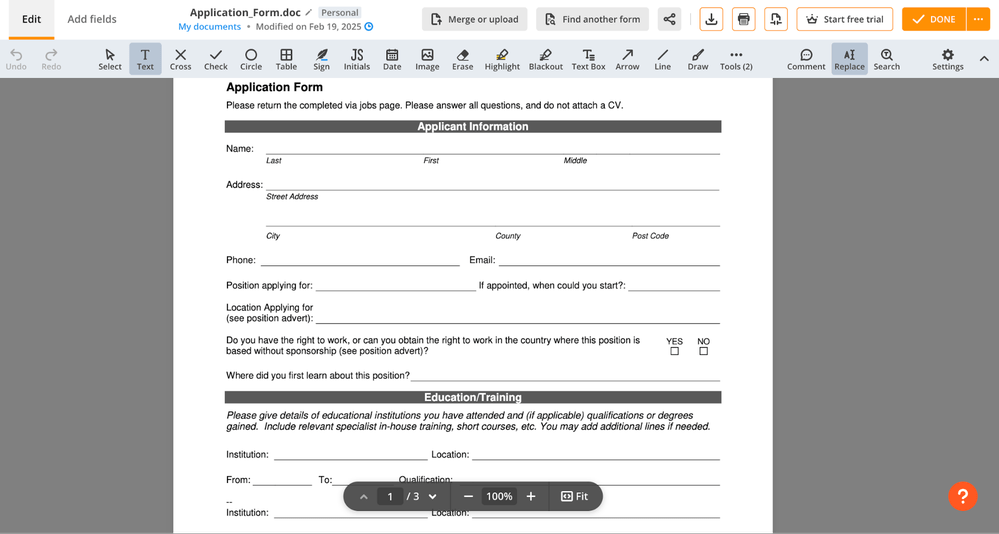999x534 pixels.
Task: Click the export page icon button
Action: pyautogui.click(x=775, y=19)
